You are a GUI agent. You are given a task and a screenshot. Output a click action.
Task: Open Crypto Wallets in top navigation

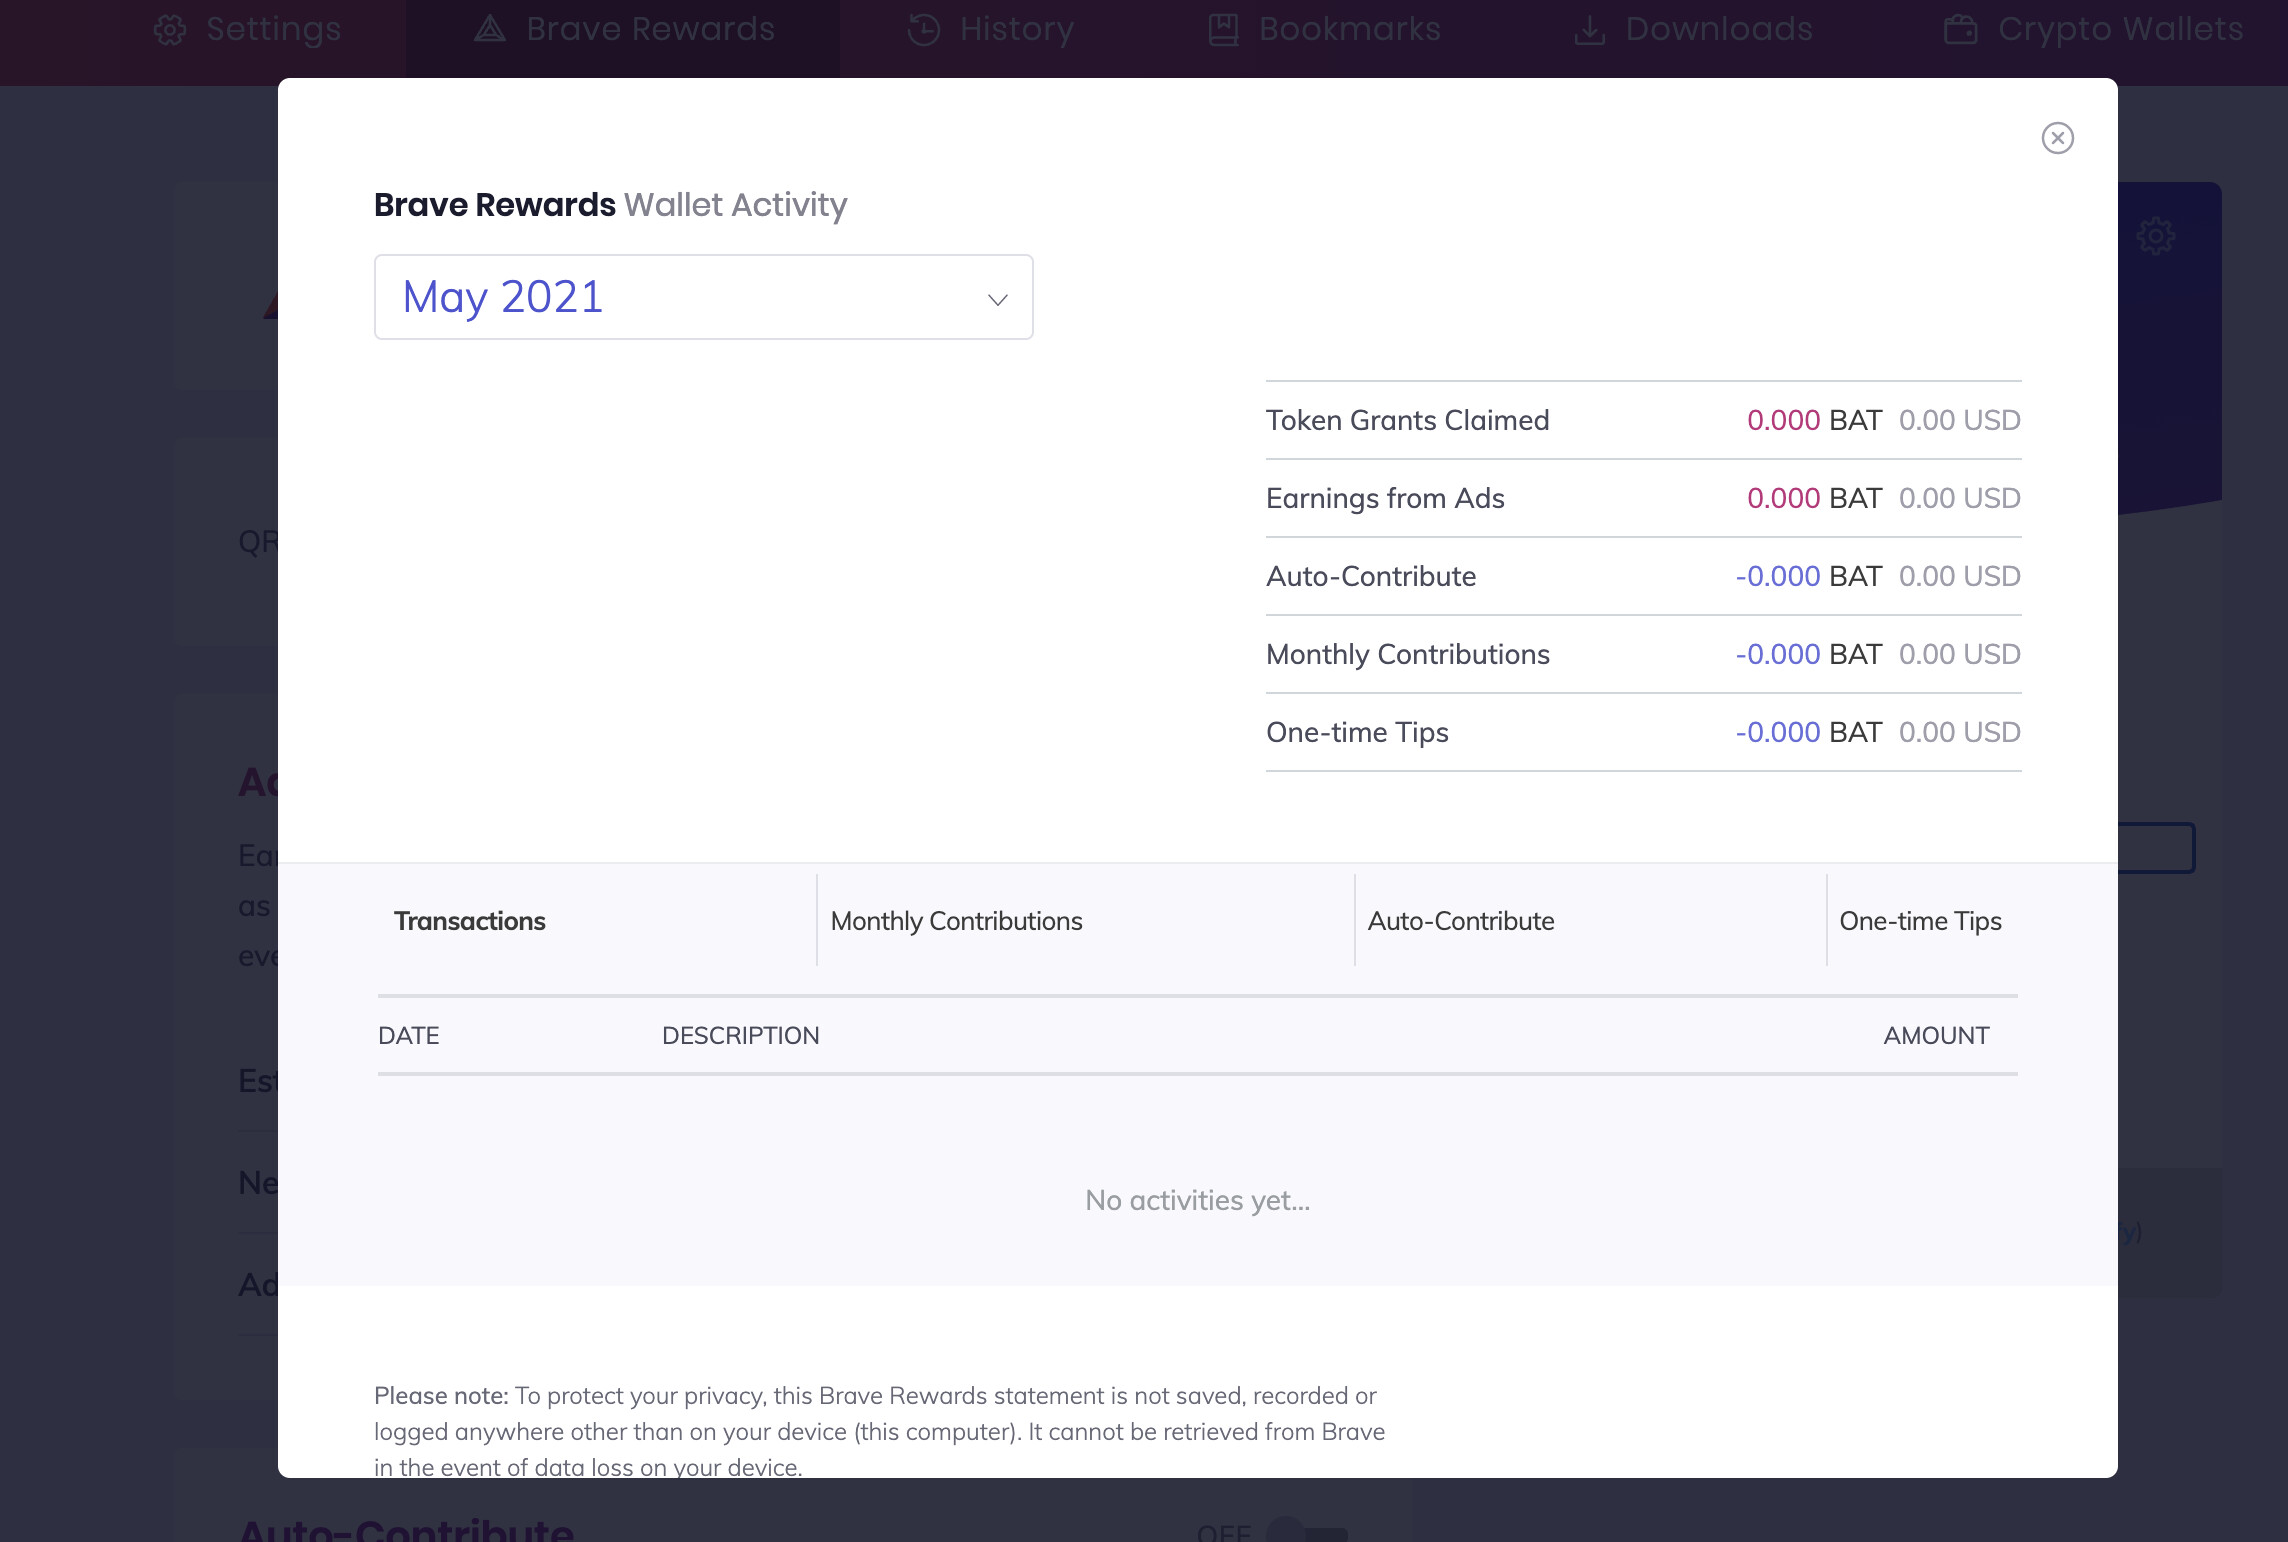tap(2093, 29)
